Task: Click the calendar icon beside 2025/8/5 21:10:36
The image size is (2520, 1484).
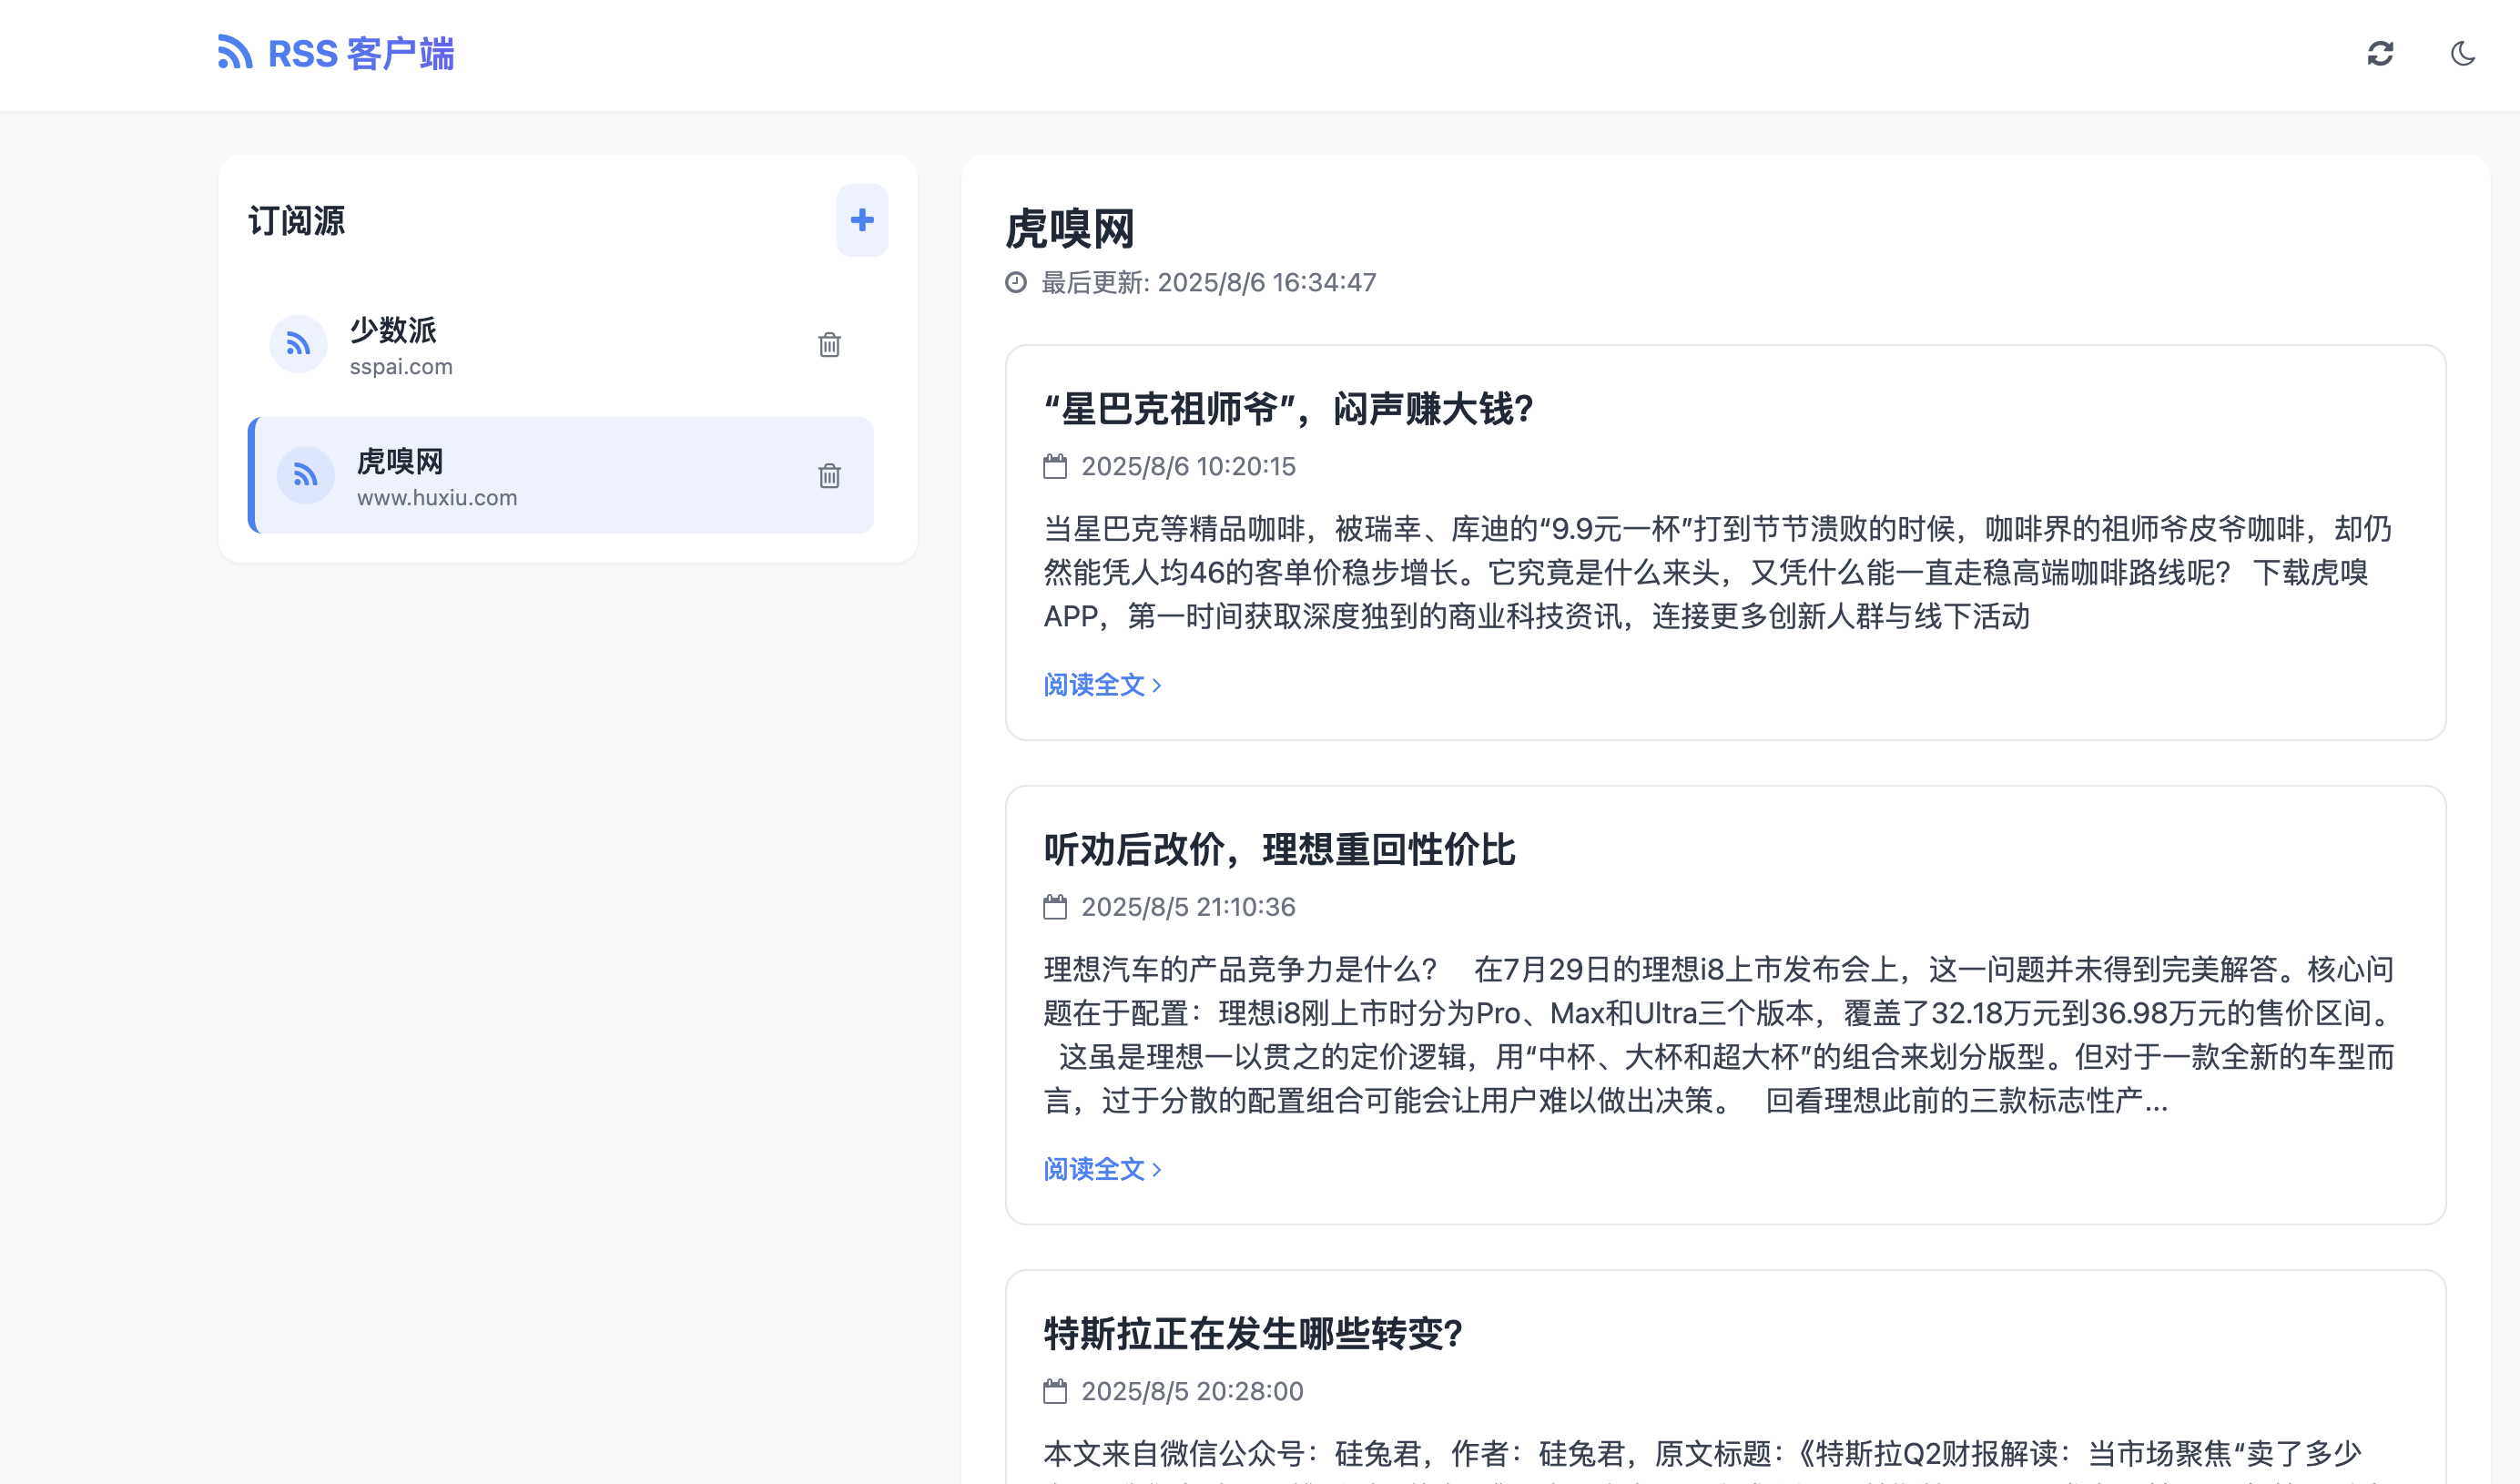Action: (1055, 907)
